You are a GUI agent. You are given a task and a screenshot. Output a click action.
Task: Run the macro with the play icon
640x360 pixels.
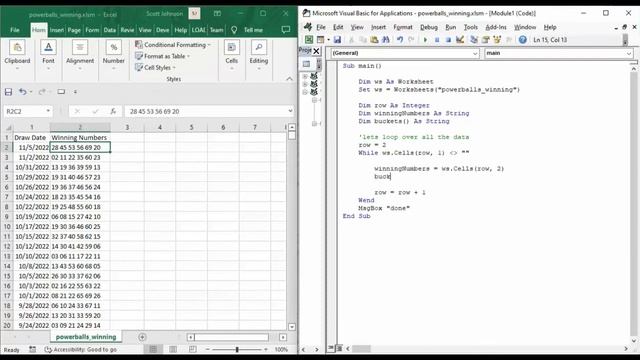[425, 40]
